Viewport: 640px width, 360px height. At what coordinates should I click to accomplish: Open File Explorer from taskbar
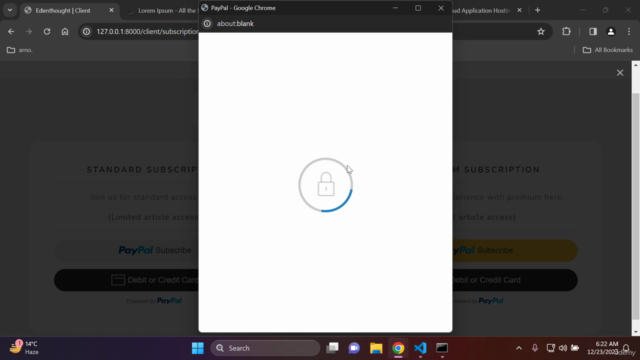(x=376, y=348)
